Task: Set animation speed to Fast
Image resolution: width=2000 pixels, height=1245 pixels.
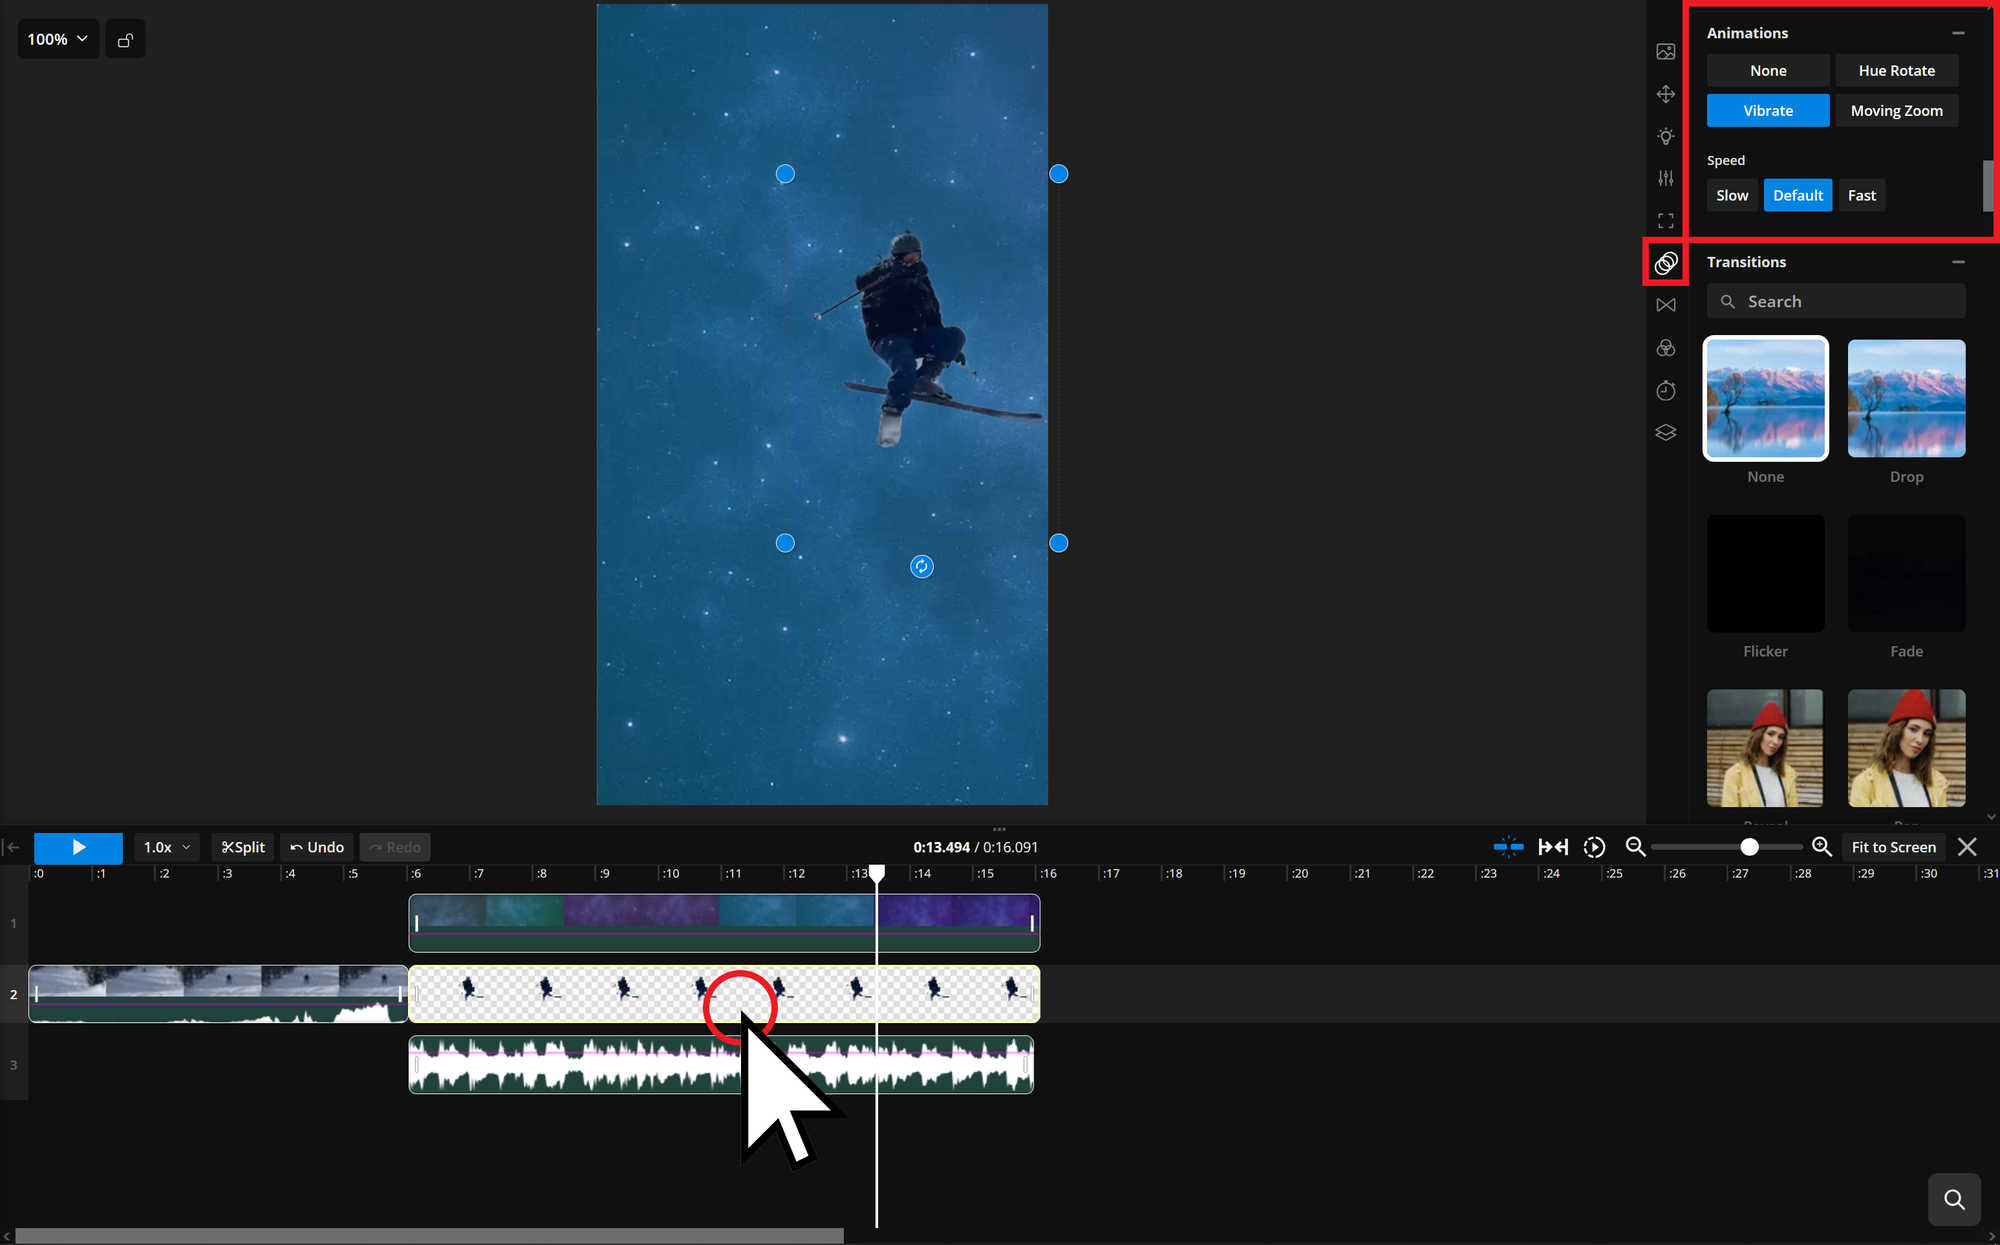Action: pos(1861,195)
